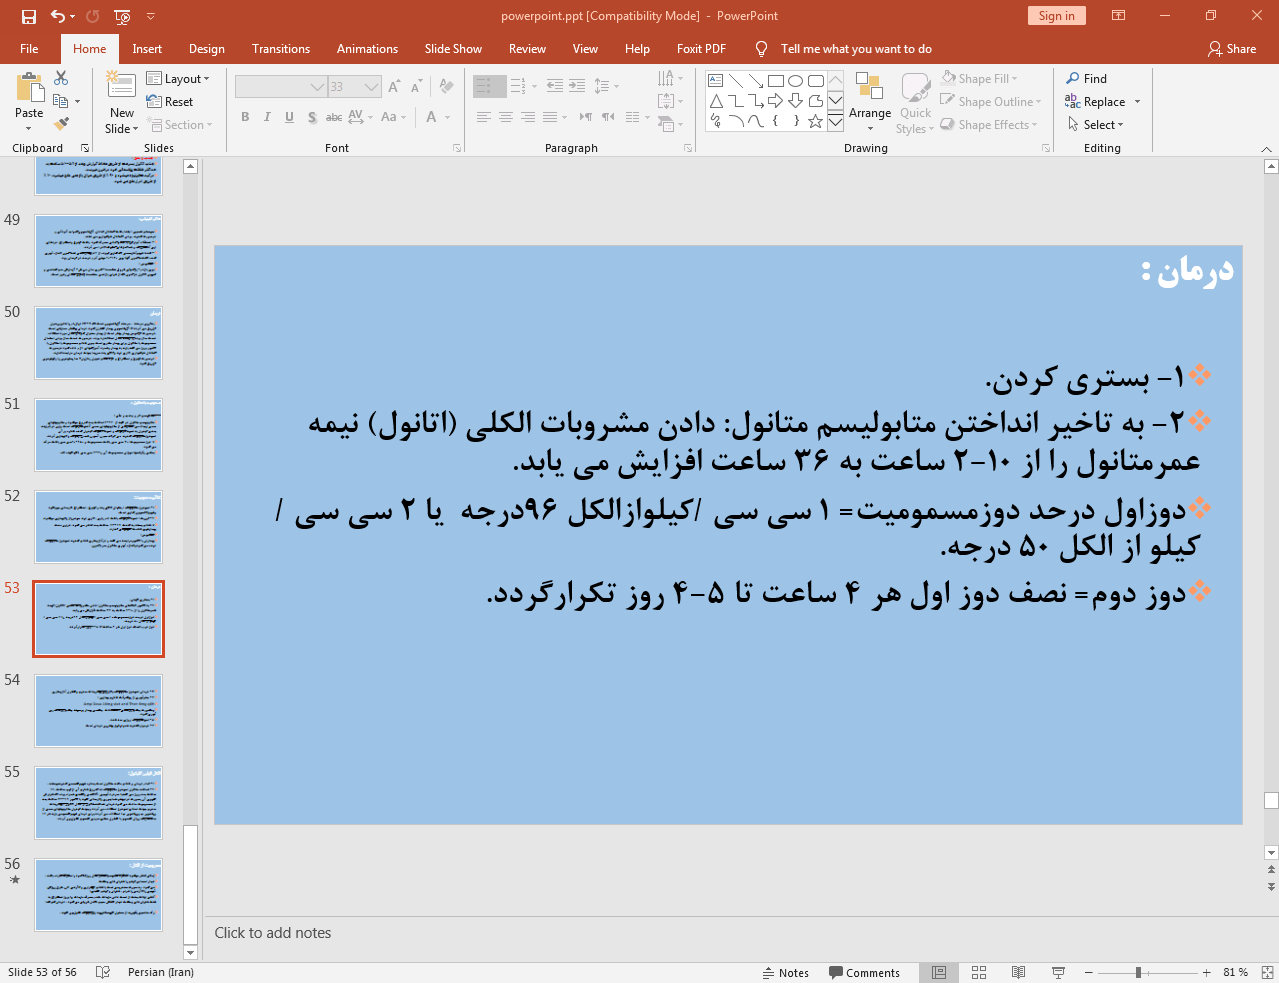Expand the shapes gallery more arrow
The image size is (1279, 983).
(x=835, y=122)
